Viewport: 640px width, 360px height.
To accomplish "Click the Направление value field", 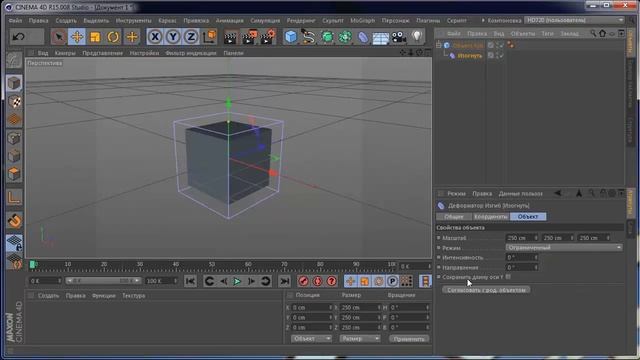I will click(522, 267).
